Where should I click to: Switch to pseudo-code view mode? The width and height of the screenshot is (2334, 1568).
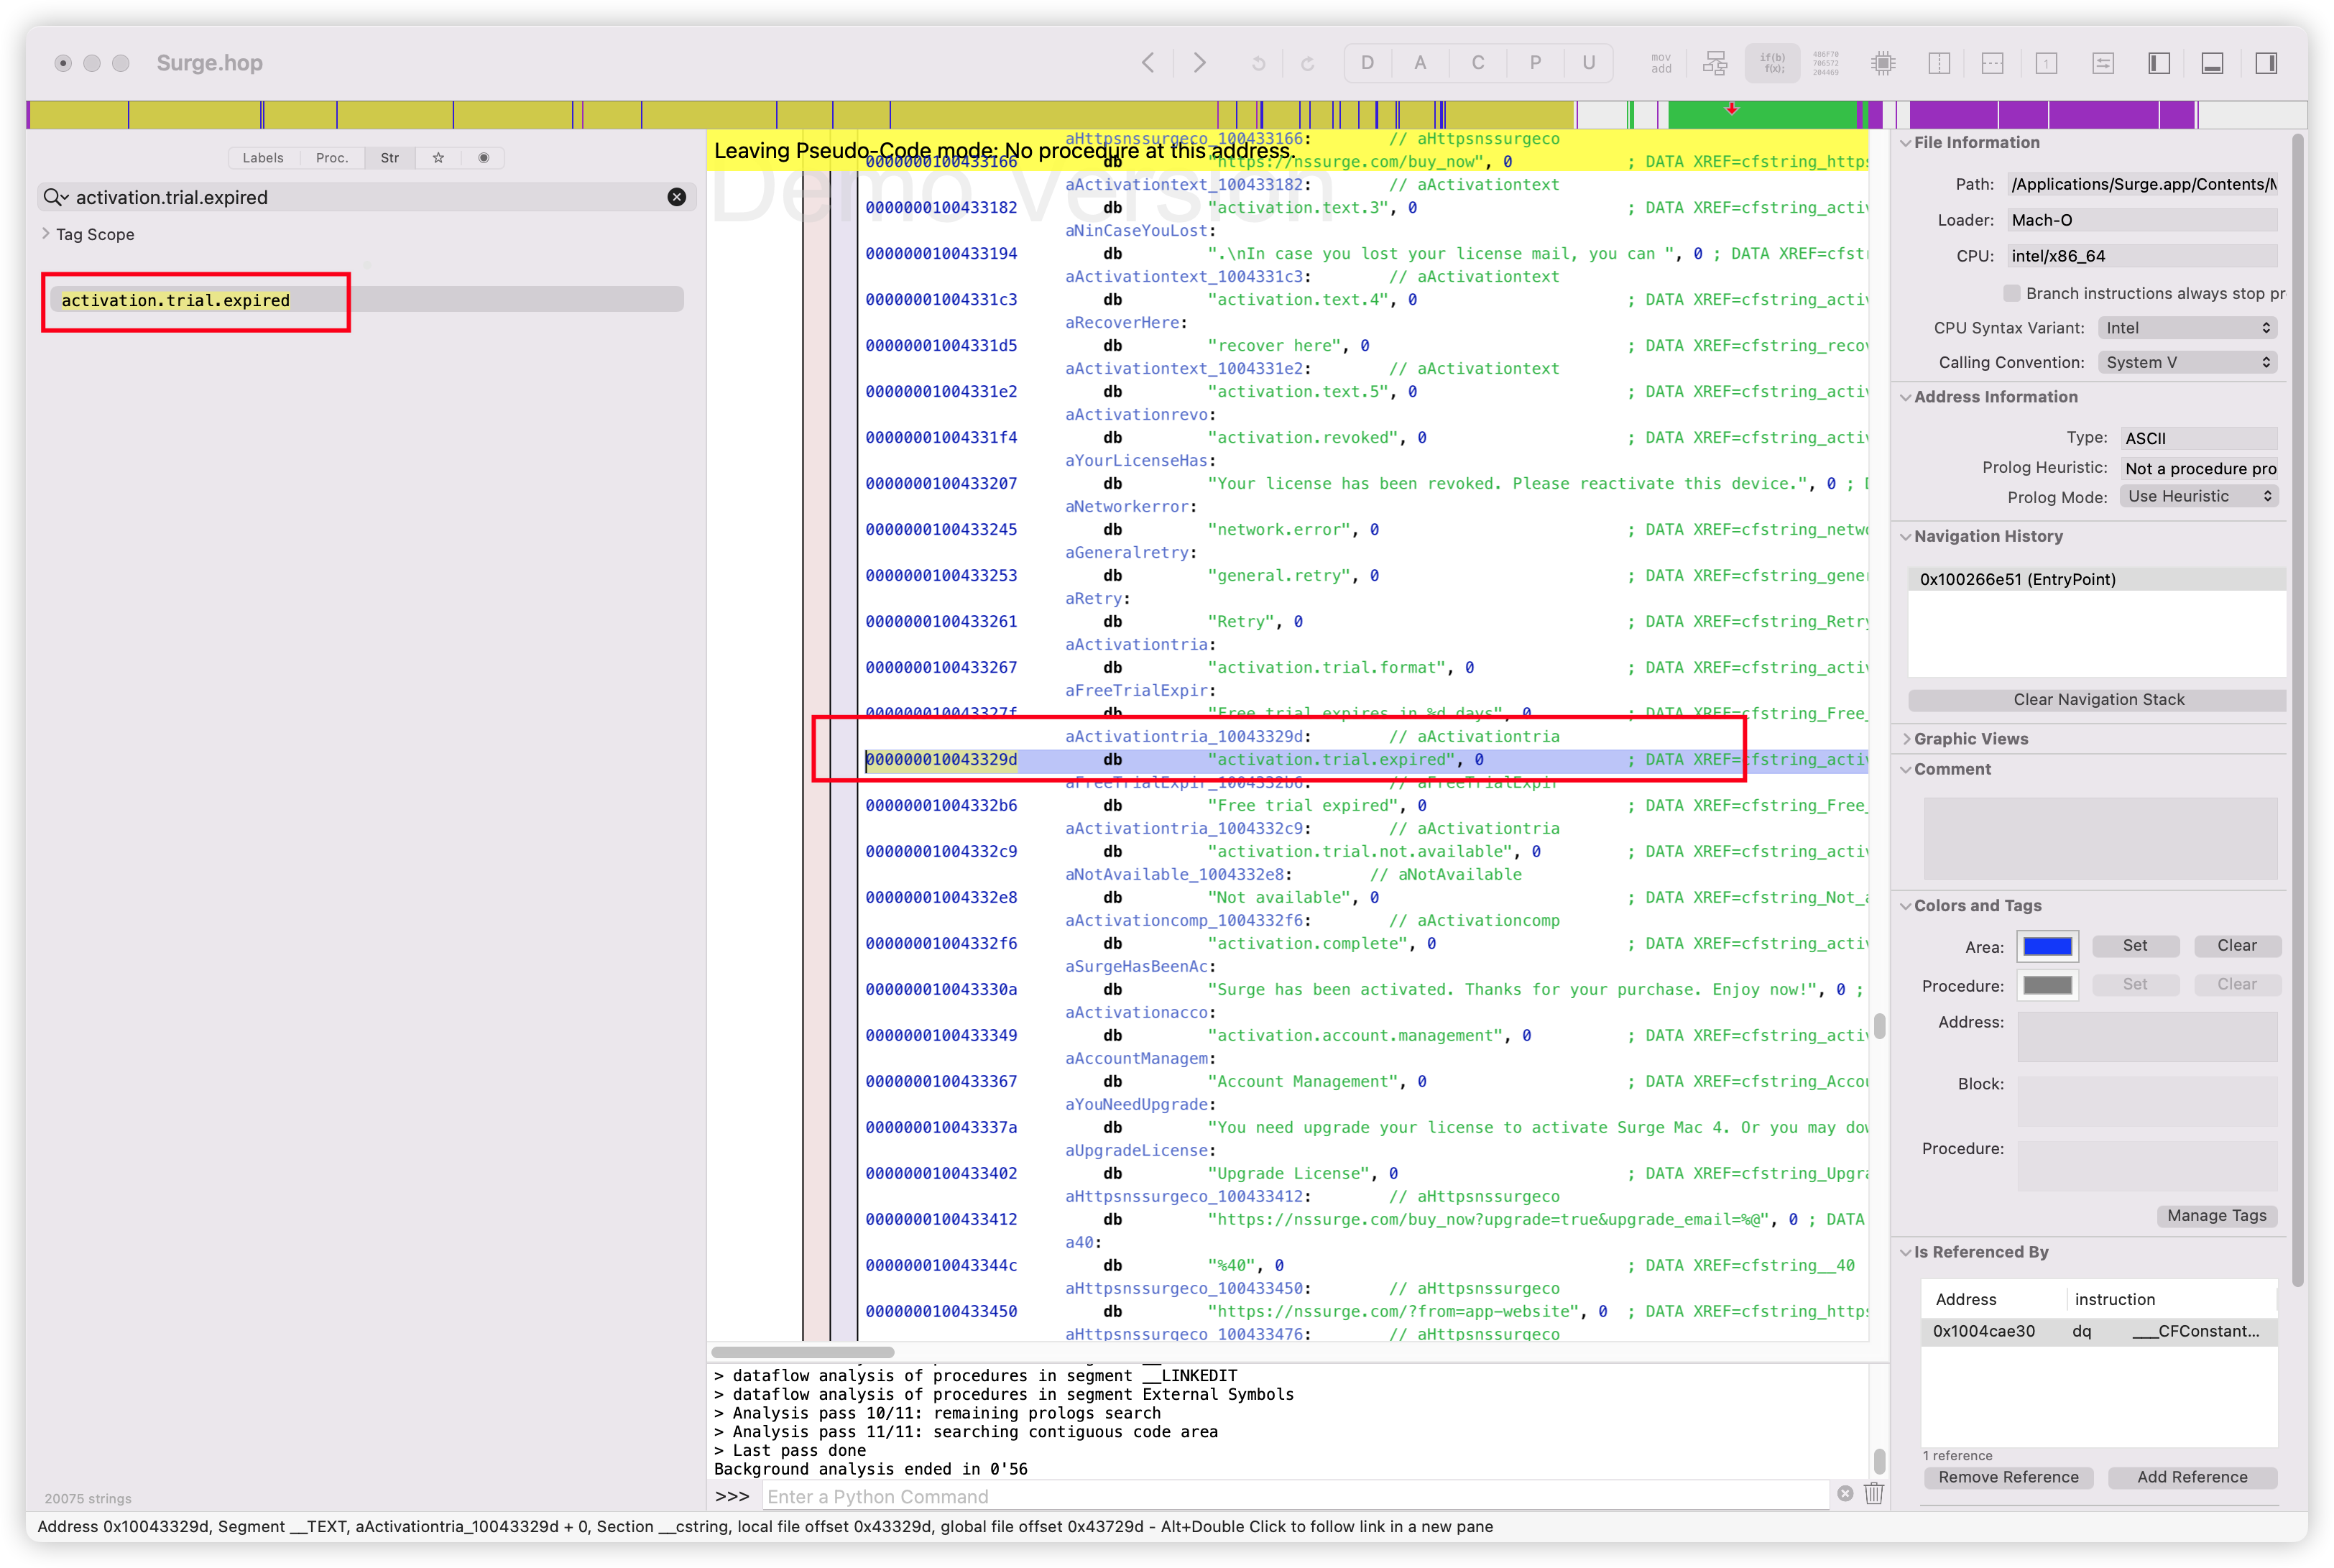coord(1772,63)
